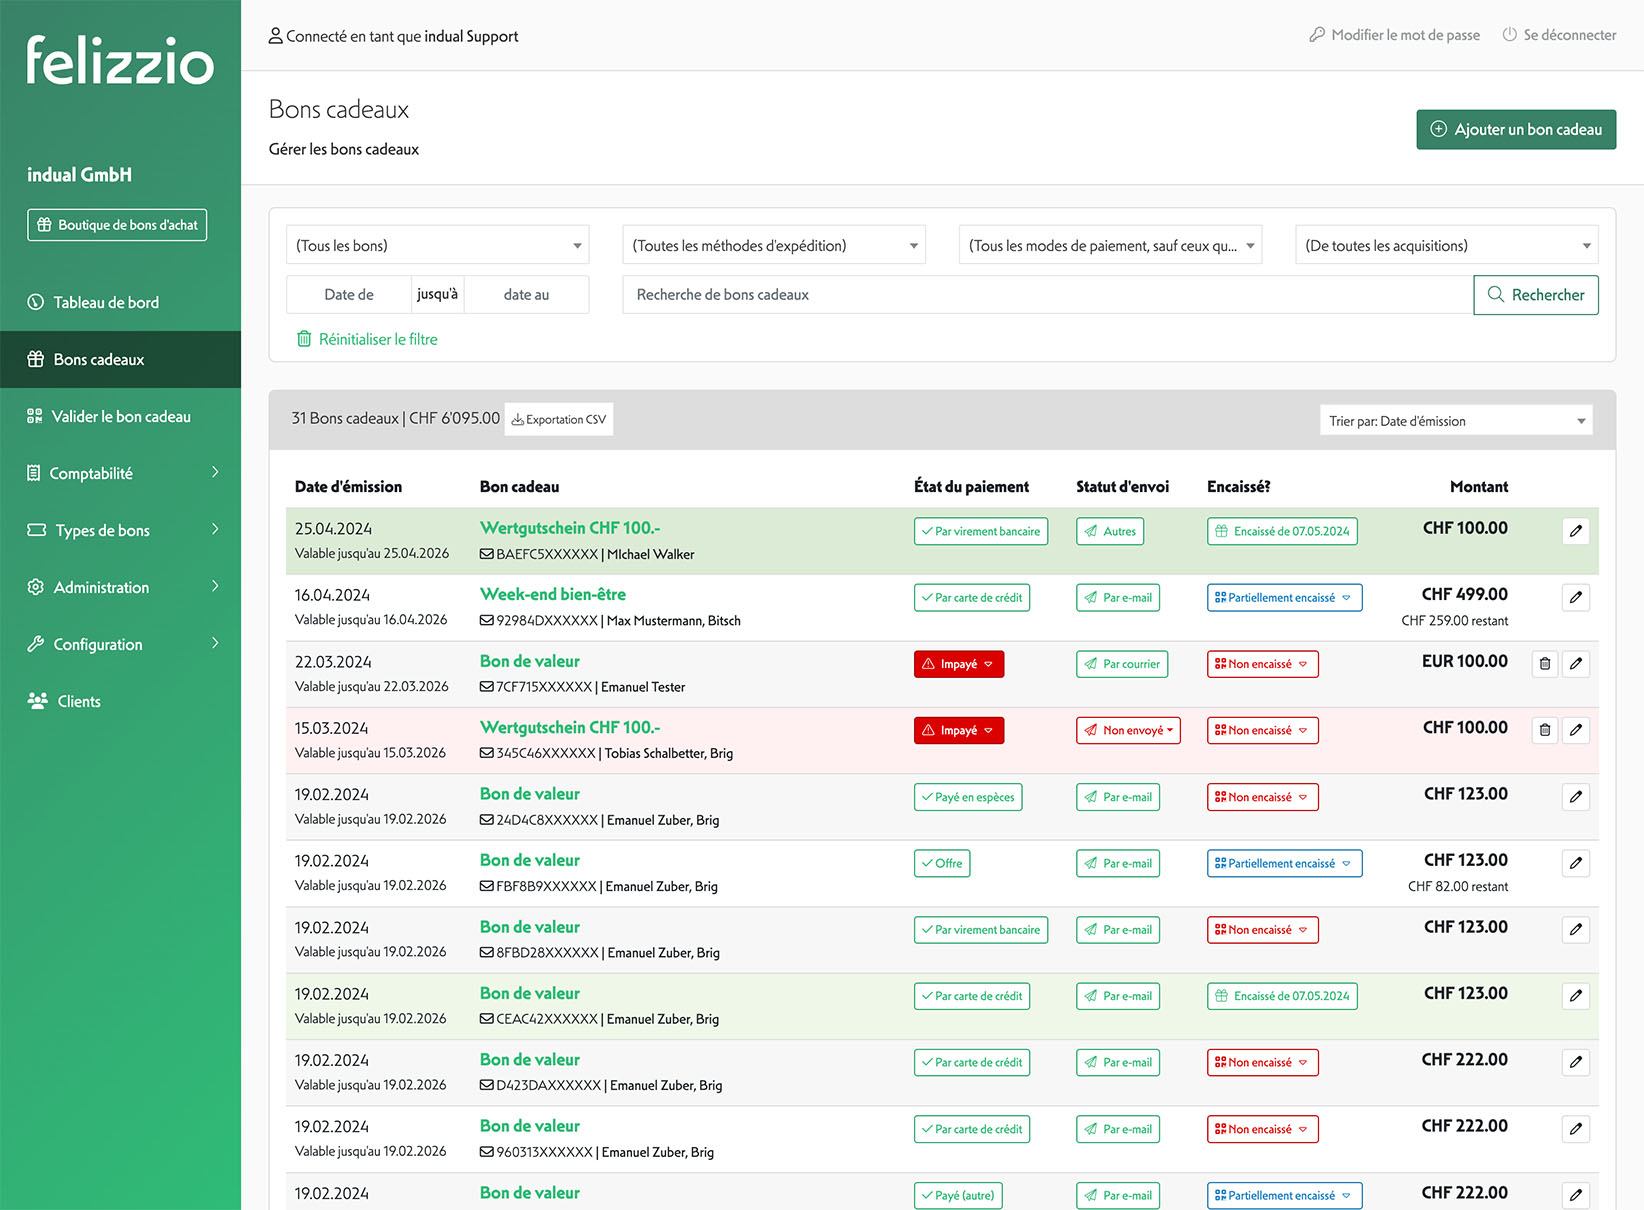Open the Trier par Date d'émission dropdown

1455,421
